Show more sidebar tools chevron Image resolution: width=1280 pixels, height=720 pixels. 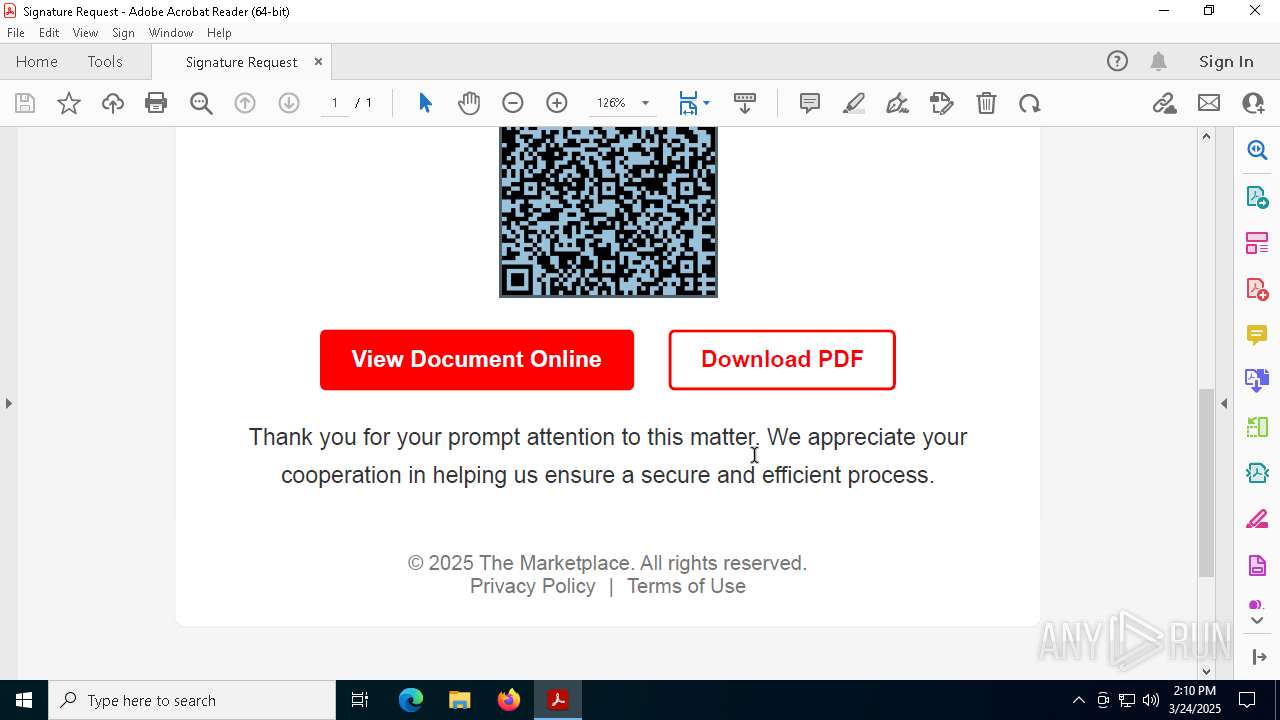pos(1257,621)
